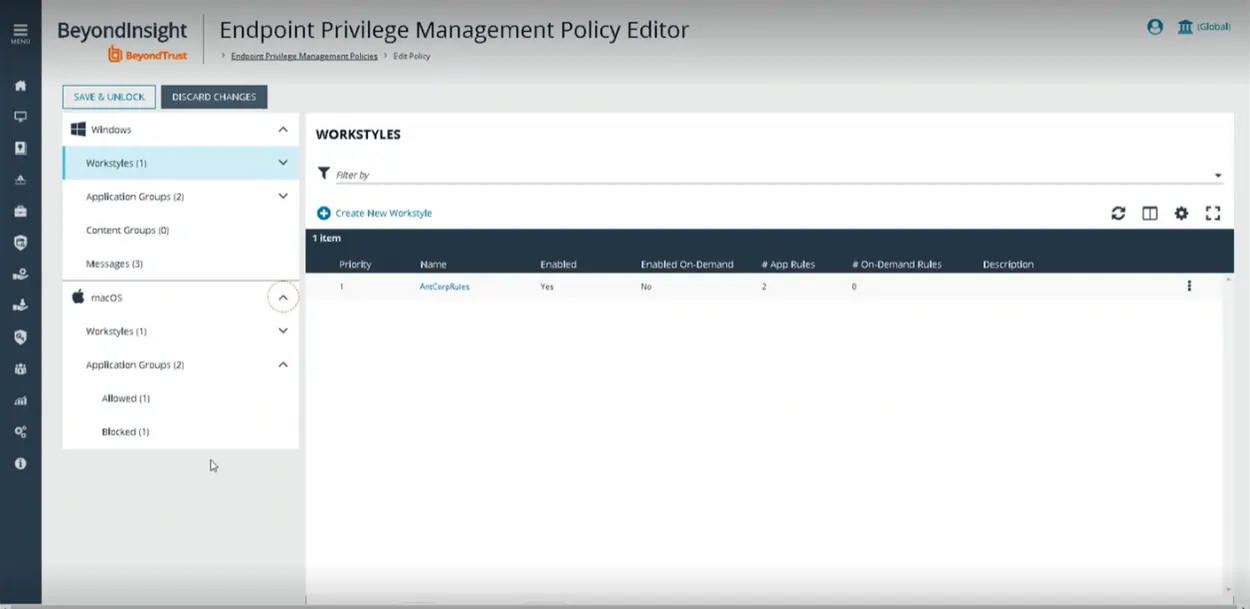Viewport: 1250px width, 609px height.
Task: Collapse the Windows section chevron
Action: [x=283, y=129]
